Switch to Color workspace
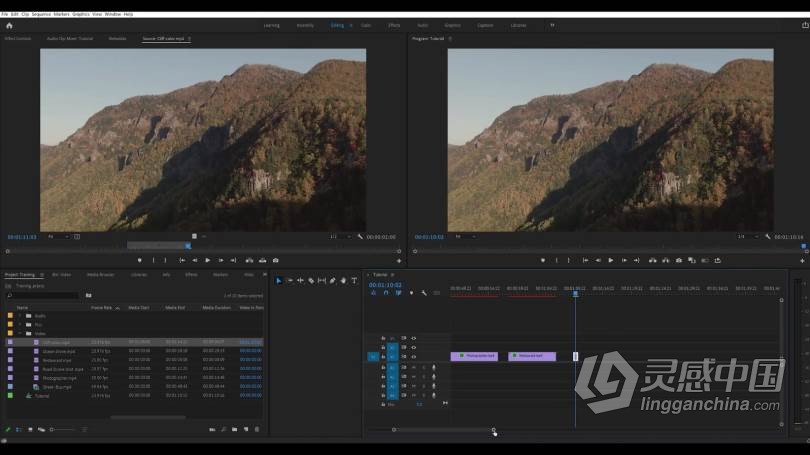This screenshot has width=810, height=455. coord(366,25)
